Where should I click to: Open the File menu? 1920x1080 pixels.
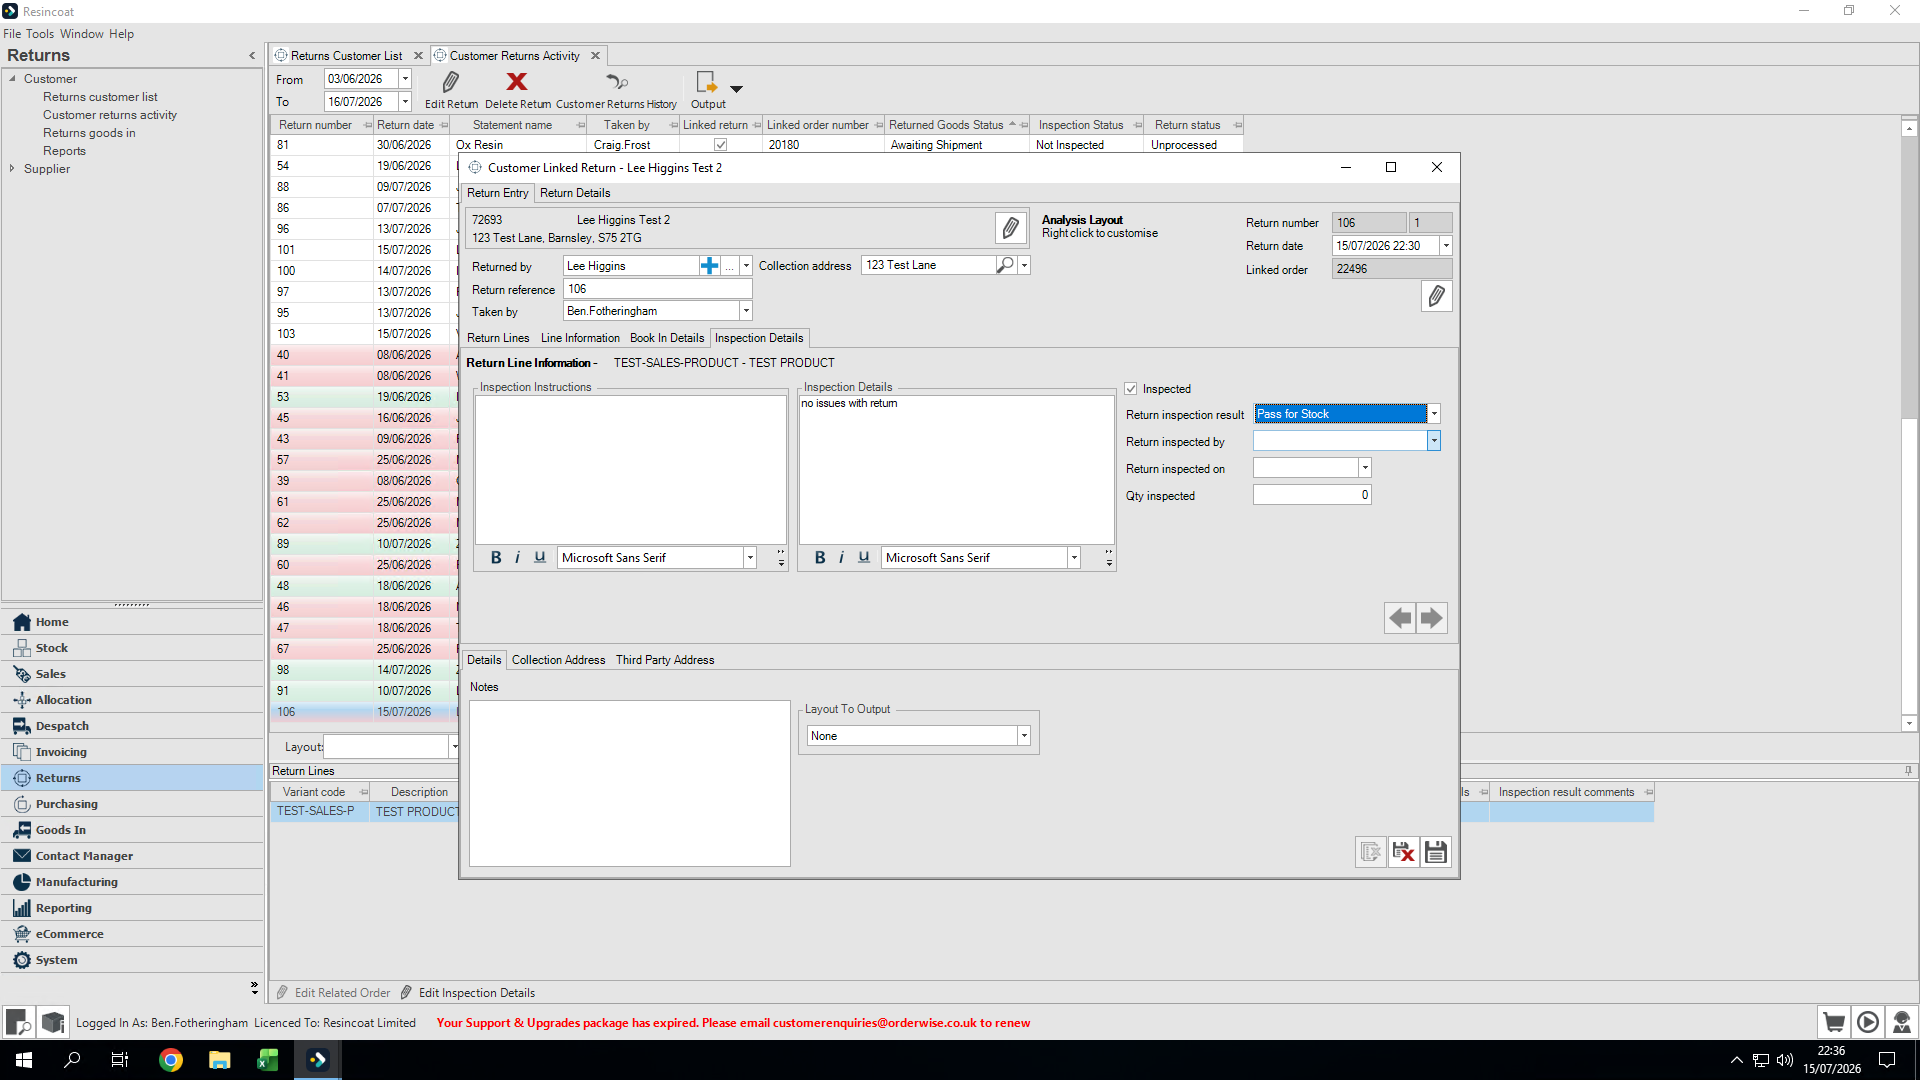[x=12, y=34]
